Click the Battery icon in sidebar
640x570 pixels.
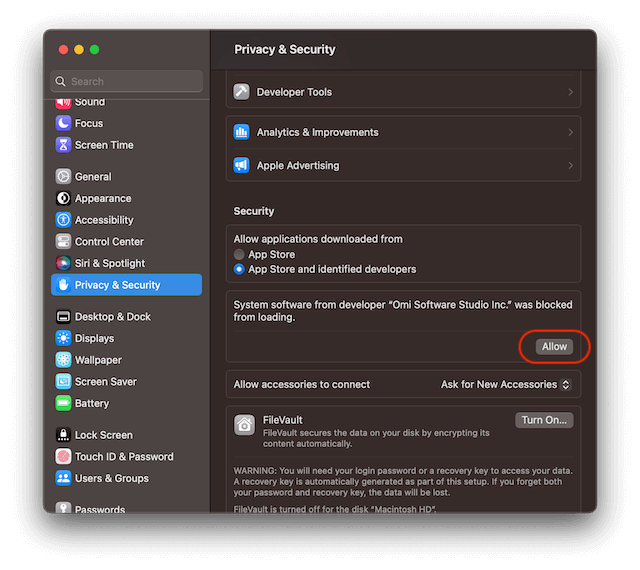tap(64, 403)
